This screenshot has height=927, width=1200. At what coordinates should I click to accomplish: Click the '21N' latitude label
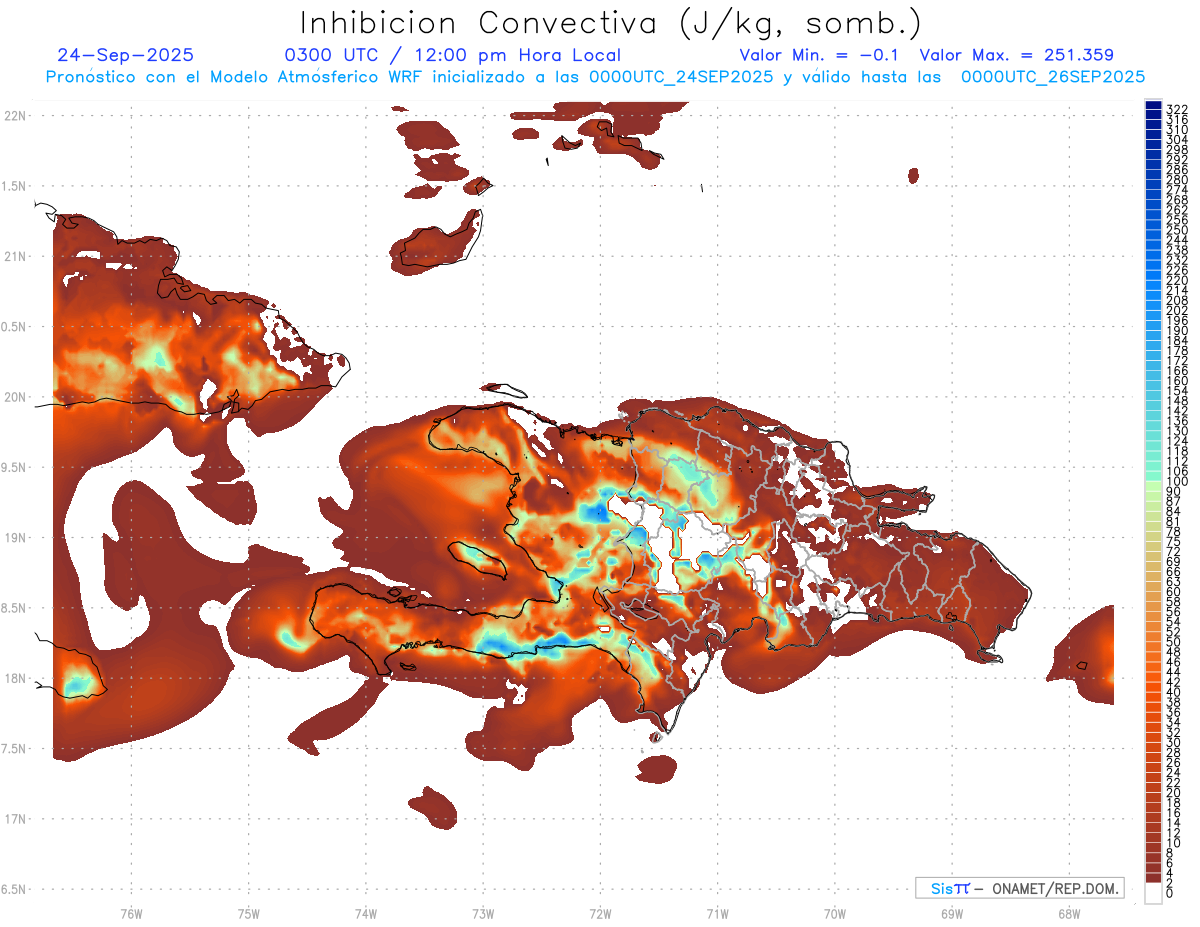15,256
